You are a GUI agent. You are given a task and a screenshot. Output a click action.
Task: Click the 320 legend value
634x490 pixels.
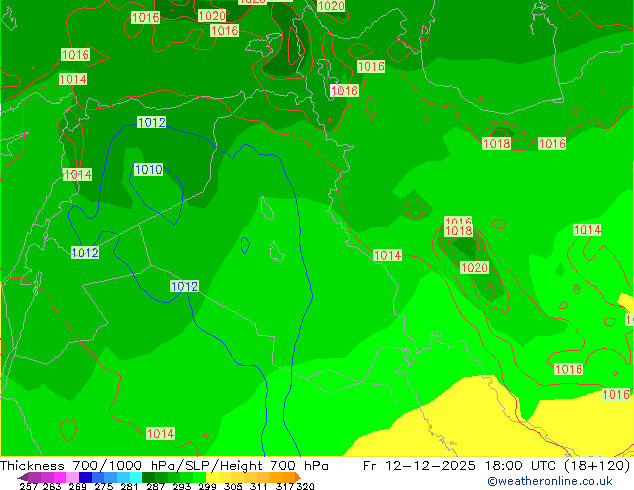[305, 486]
